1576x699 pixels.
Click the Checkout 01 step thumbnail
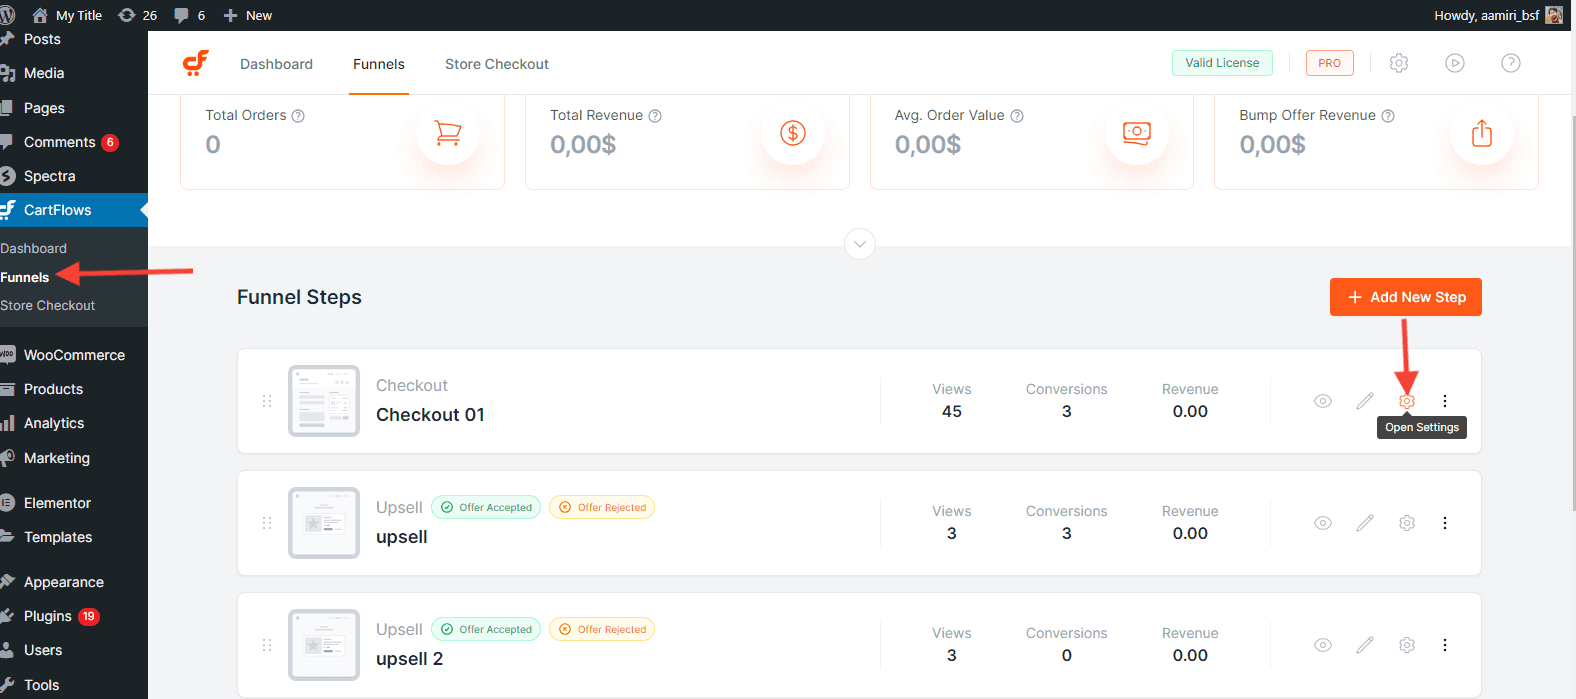coord(323,401)
